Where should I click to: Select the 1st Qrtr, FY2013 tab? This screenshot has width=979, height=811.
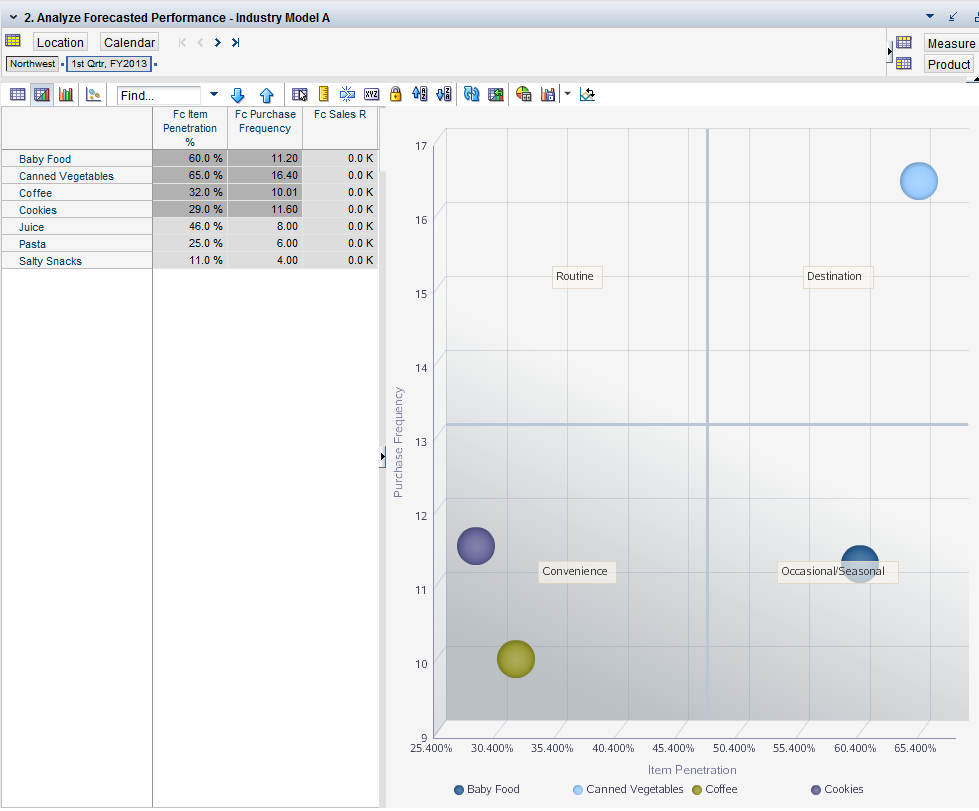tap(109, 63)
